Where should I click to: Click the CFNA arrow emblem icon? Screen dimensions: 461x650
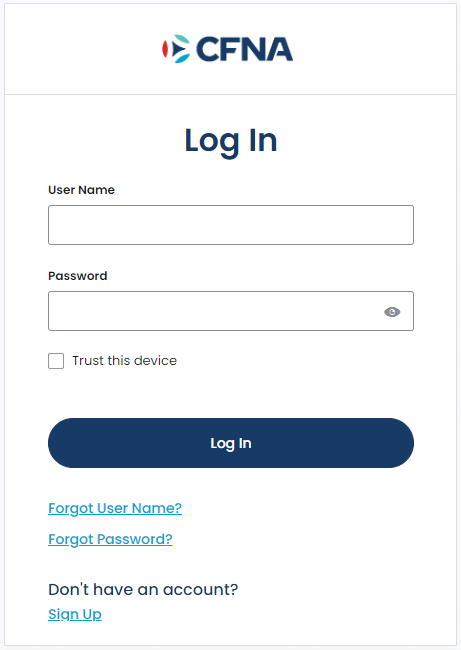click(x=176, y=49)
